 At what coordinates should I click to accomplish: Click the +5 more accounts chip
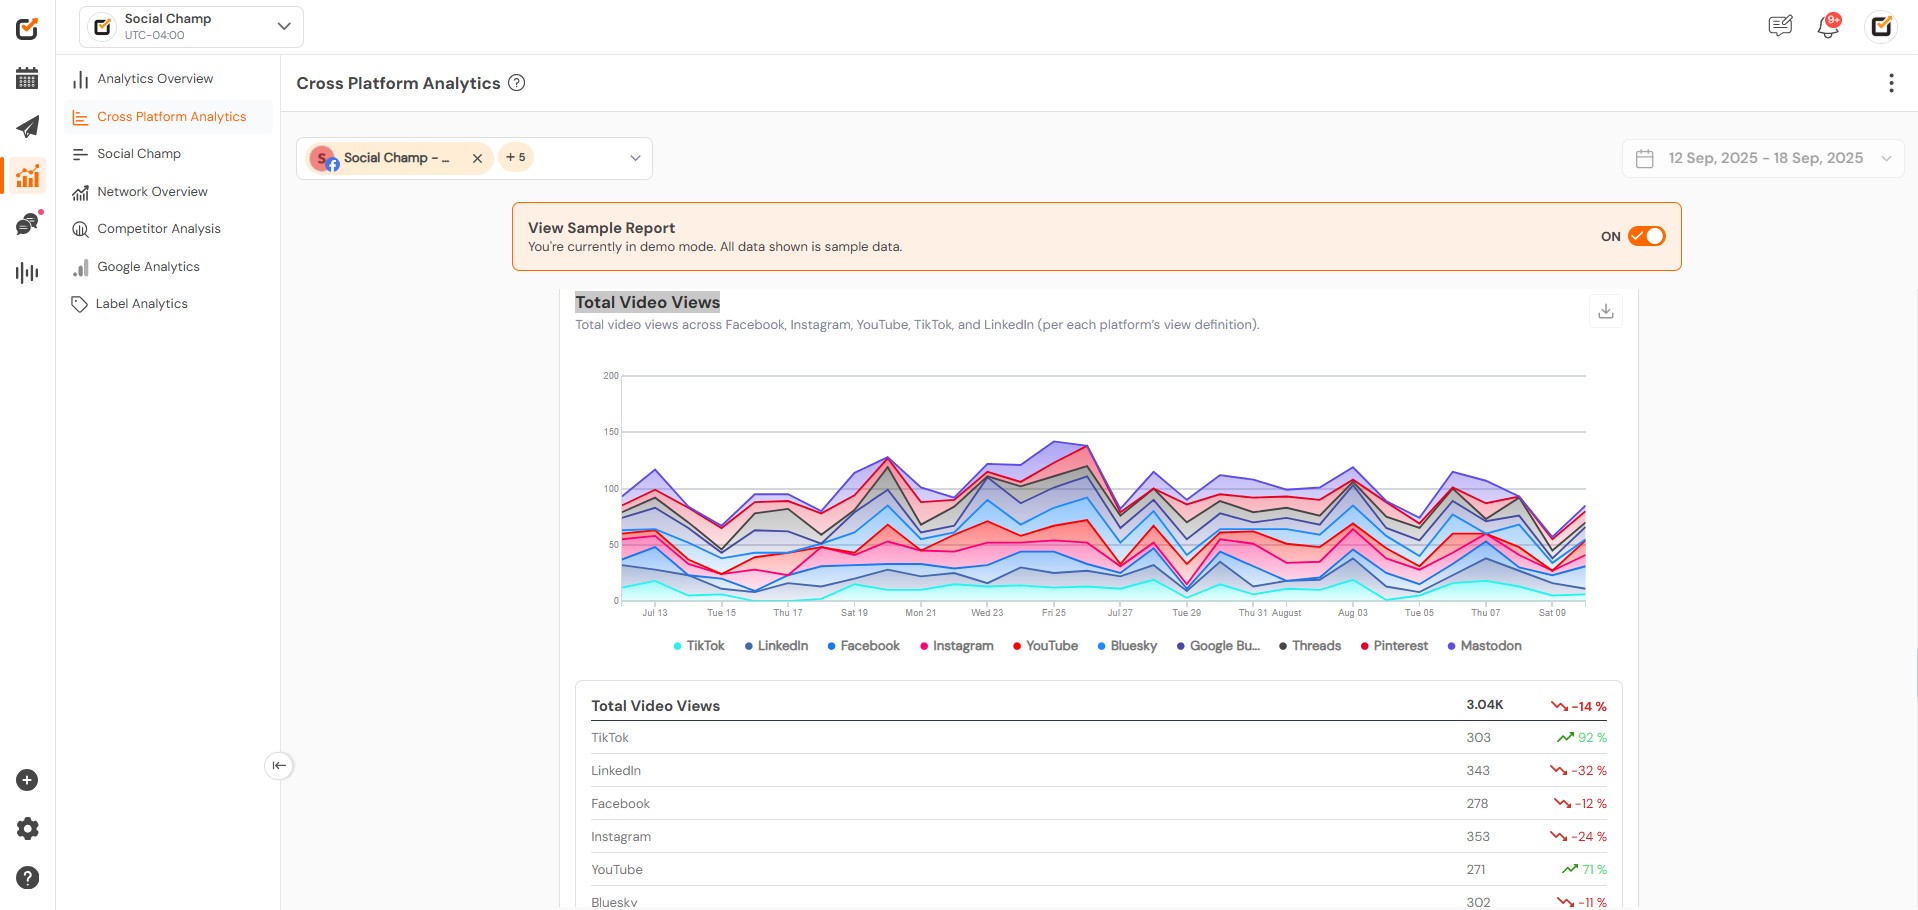516,157
